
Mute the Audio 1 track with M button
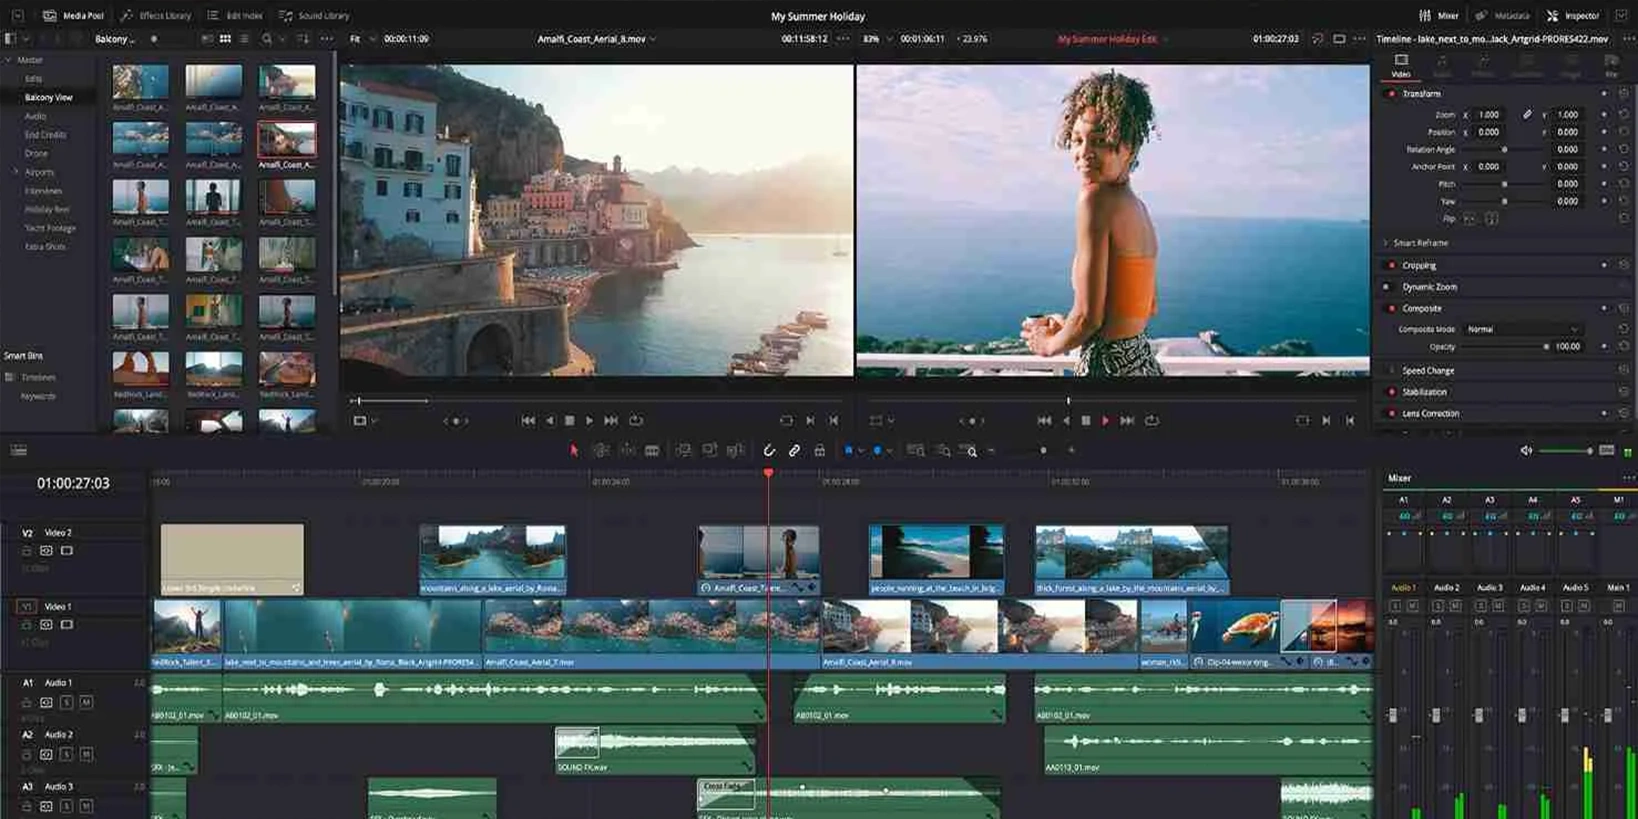[86, 702]
